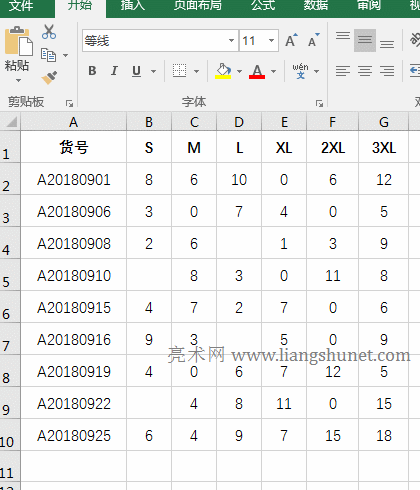The height and width of the screenshot is (490, 420).
Task: Toggle middle vertical alignment
Action: point(365,40)
